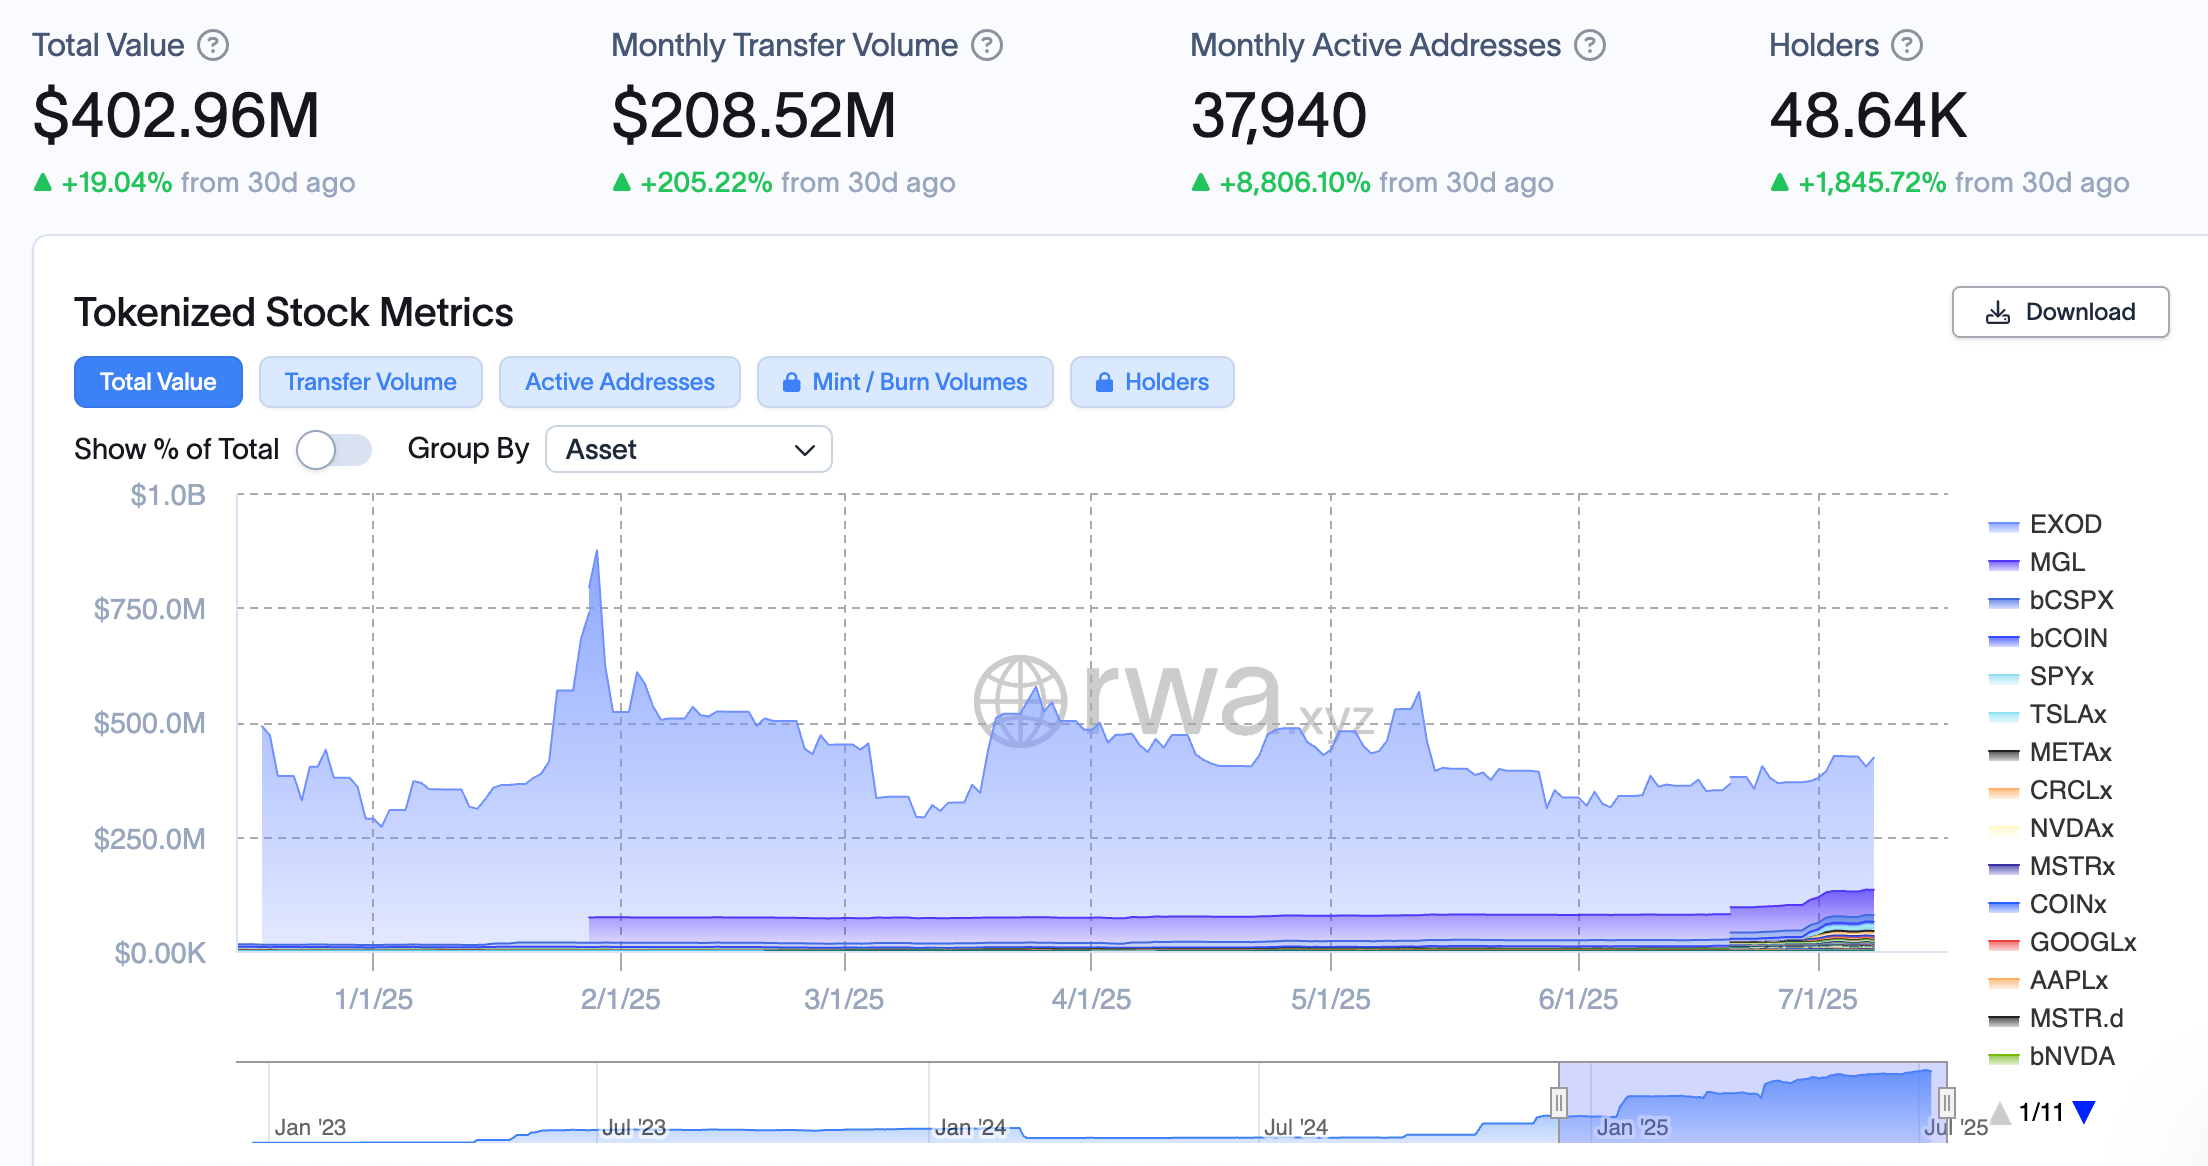Click lock icon on Mint / Burn Volumes
Viewport: 2208px width, 1166px height.
point(791,383)
